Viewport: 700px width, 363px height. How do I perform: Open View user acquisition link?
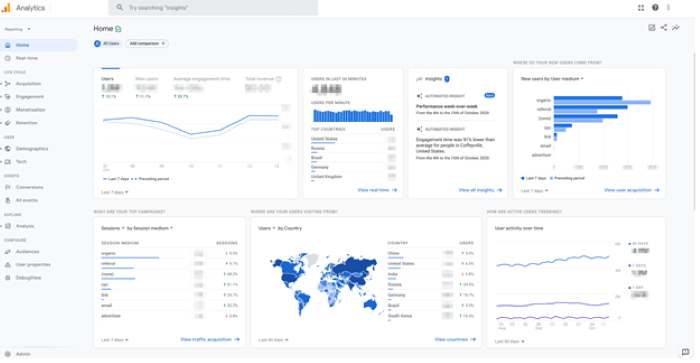coord(632,190)
